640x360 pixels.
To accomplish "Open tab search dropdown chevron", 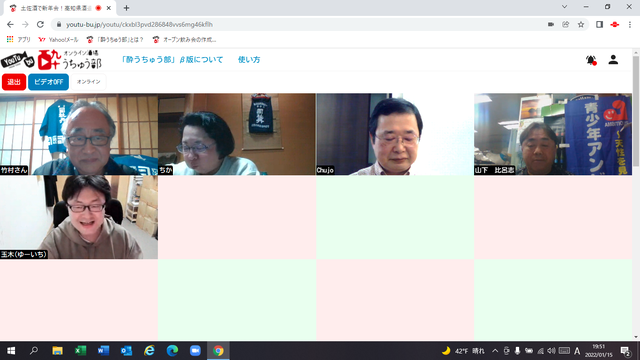I will pyautogui.click(x=564, y=7).
